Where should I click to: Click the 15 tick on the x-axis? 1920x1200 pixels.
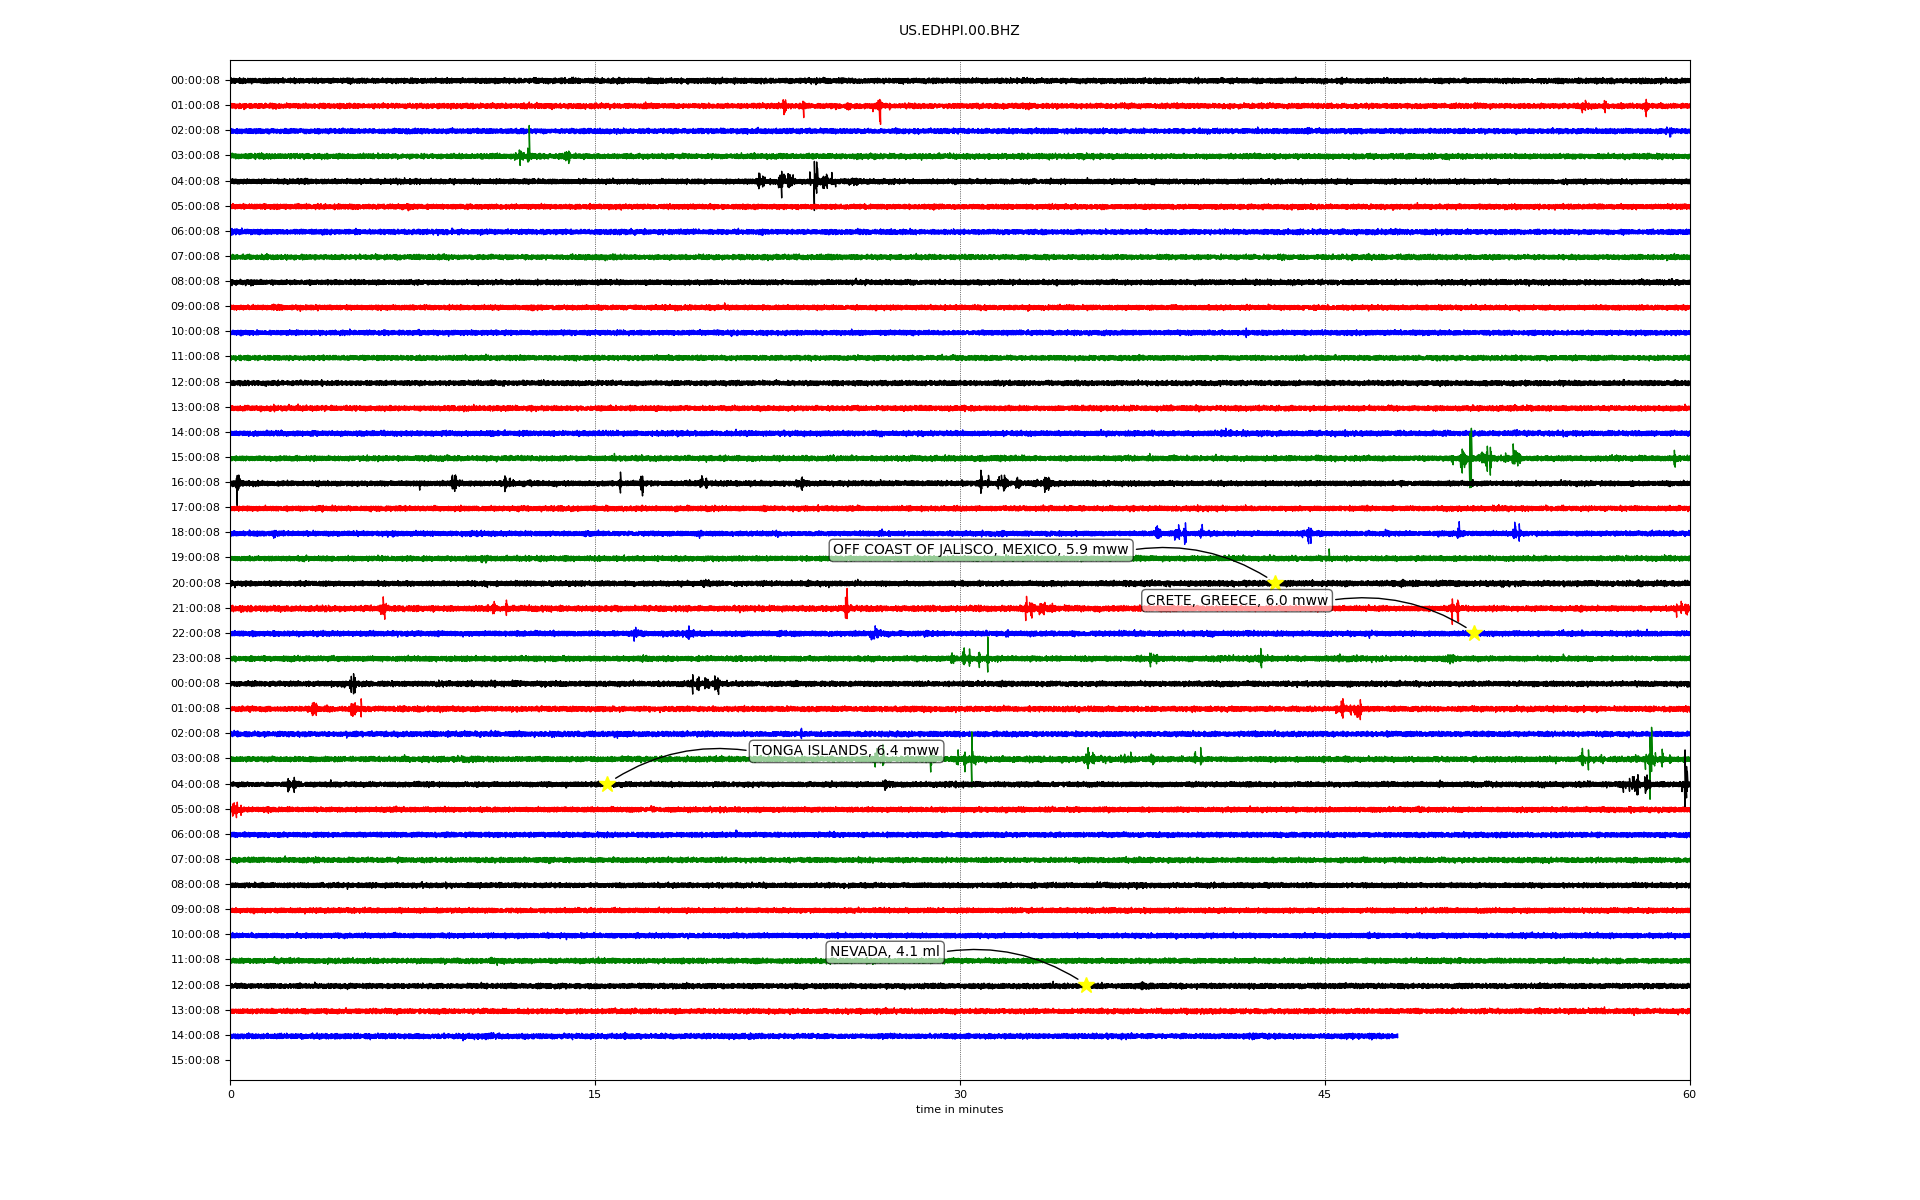pos(595,1095)
